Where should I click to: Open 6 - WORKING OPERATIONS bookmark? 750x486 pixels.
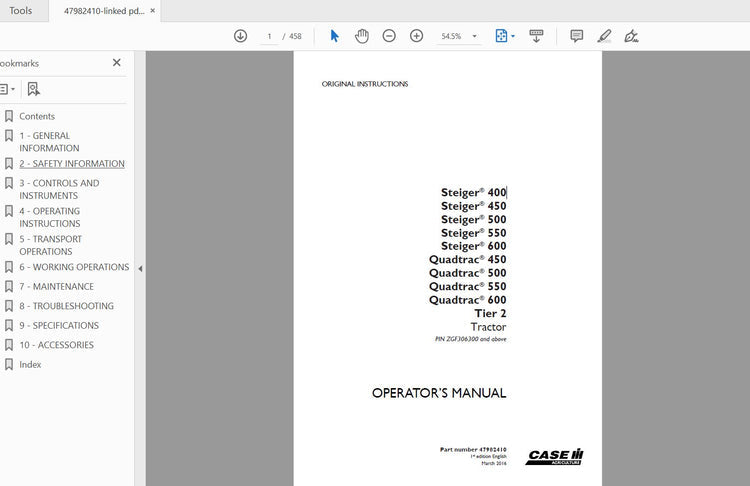[74, 267]
